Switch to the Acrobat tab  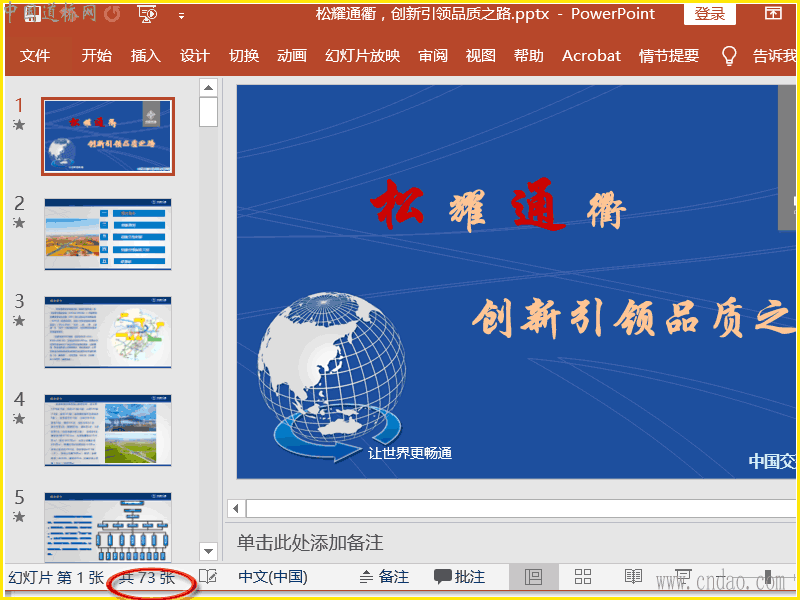(x=591, y=56)
